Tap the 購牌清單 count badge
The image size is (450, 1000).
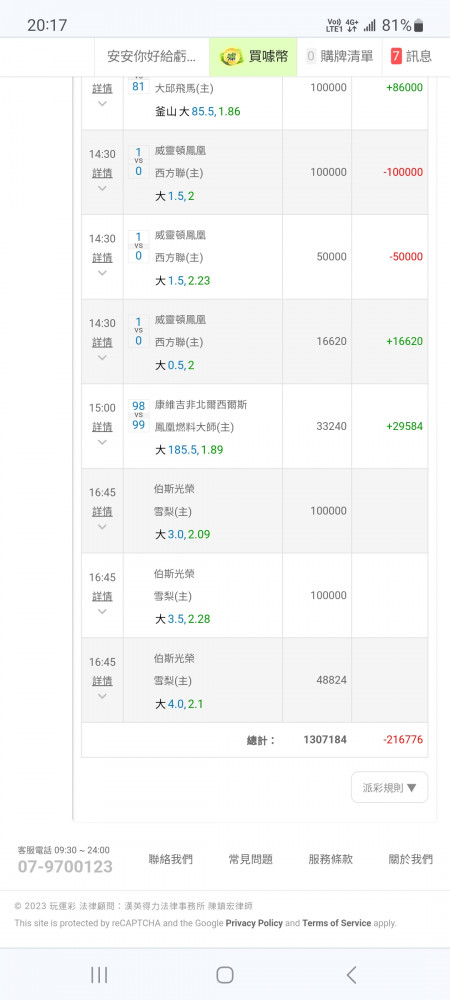tap(311, 56)
